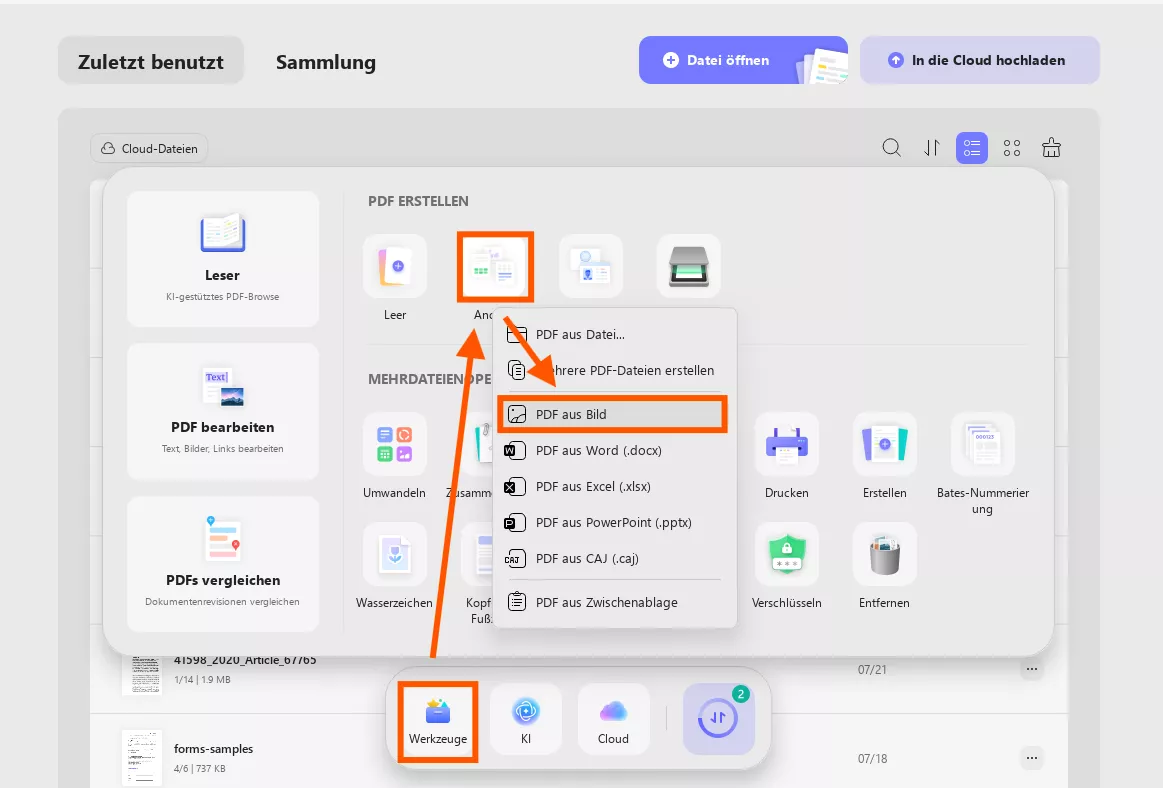This screenshot has width=1163, height=788.
Task: Open KI in the bottom dock
Action: [x=526, y=720]
